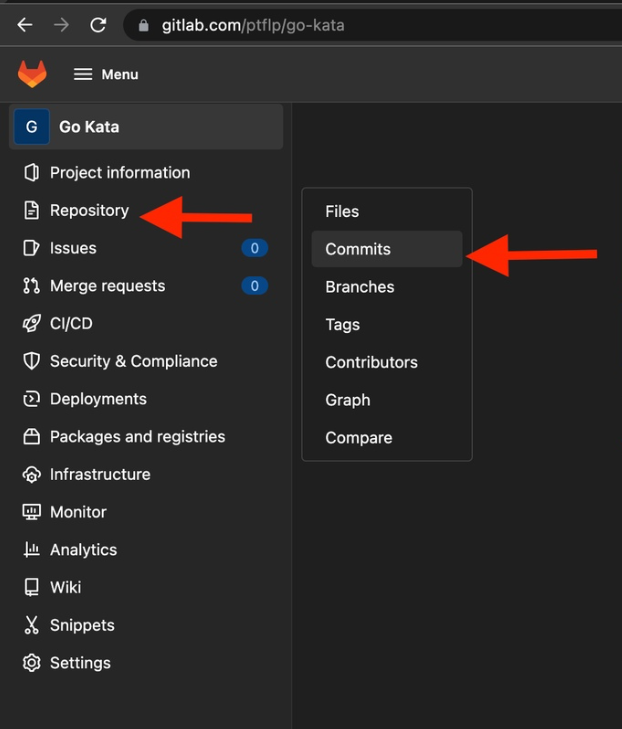The width and height of the screenshot is (622, 729).
Task: Expand the Repository sidebar section
Action: coord(89,210)
